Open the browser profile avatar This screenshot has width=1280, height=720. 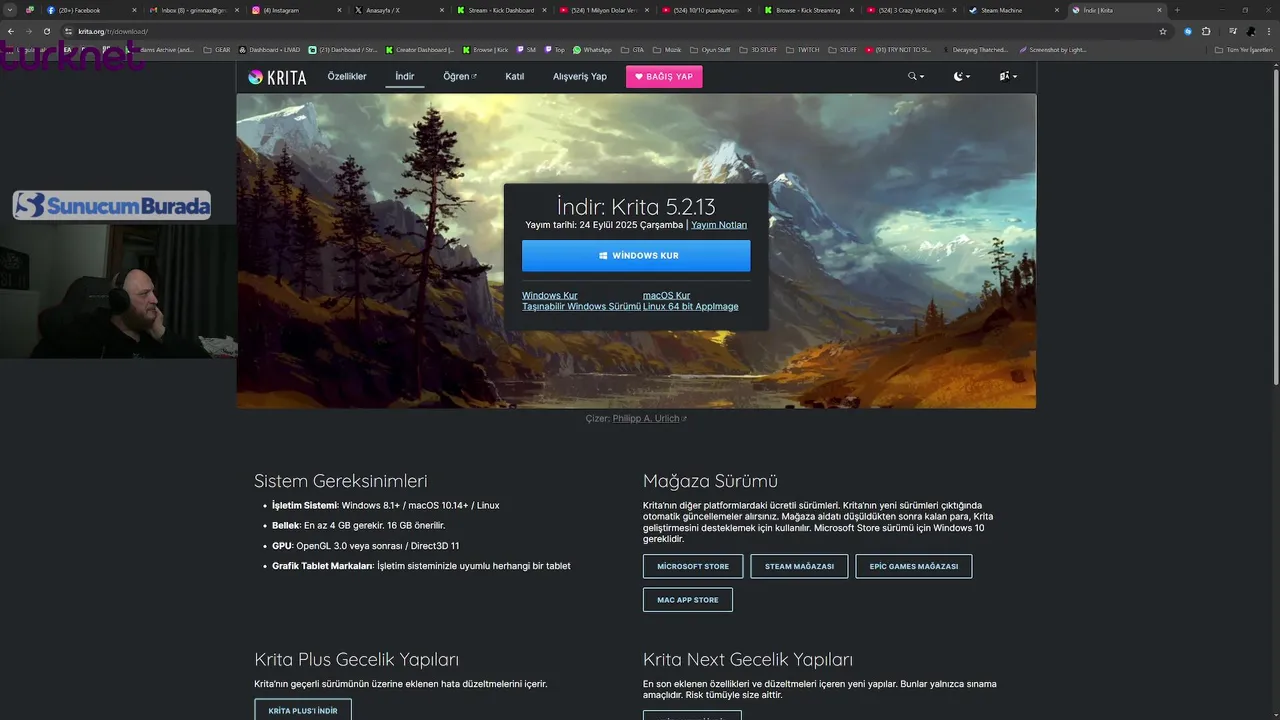(1251, 31)
